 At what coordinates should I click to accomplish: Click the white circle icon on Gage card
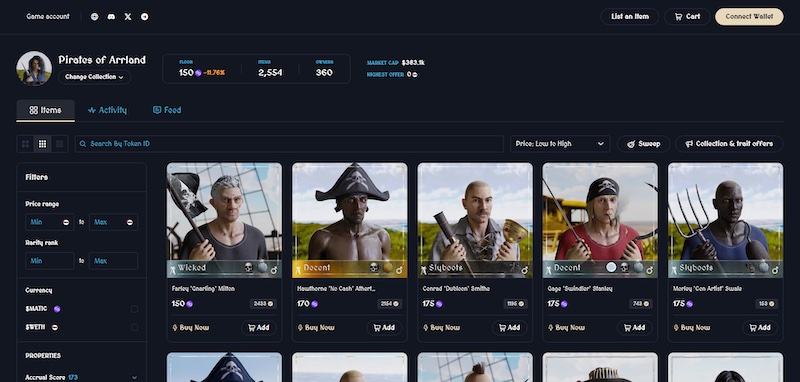point(611,267)
